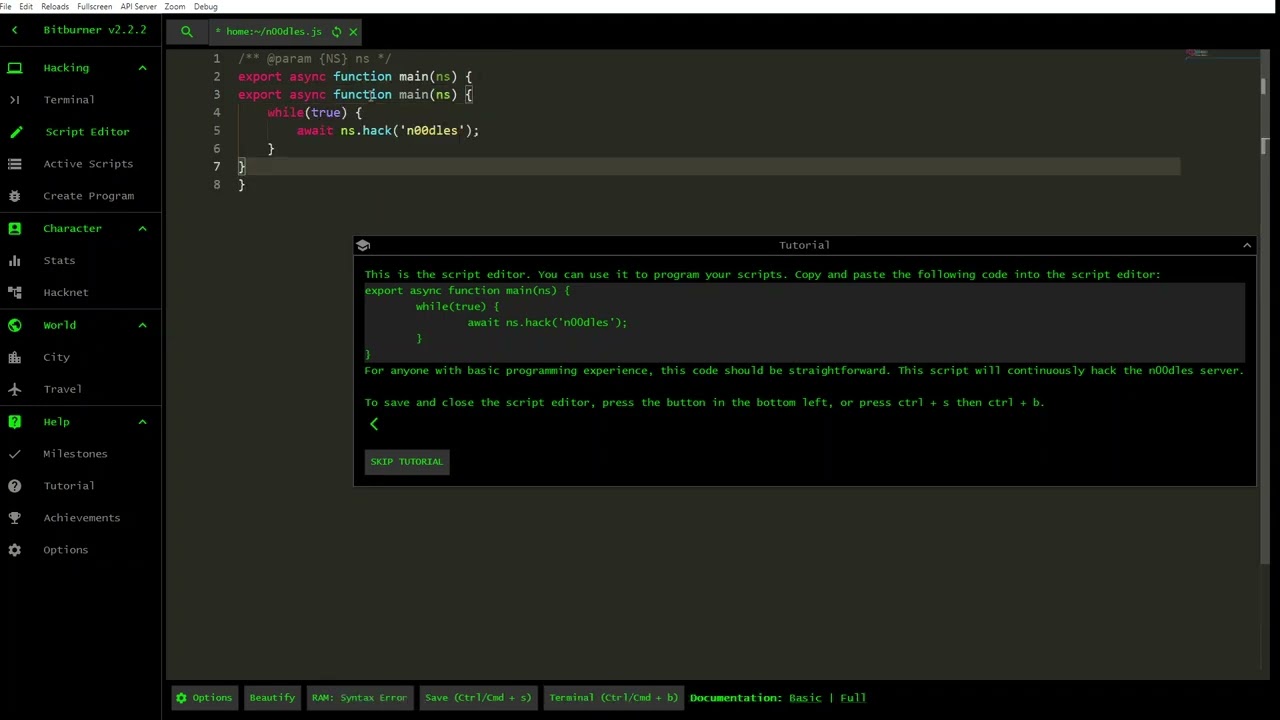The image size is (1280, 720).
Task: Click the Tutorial question mark icon
Action: point(15,486)
